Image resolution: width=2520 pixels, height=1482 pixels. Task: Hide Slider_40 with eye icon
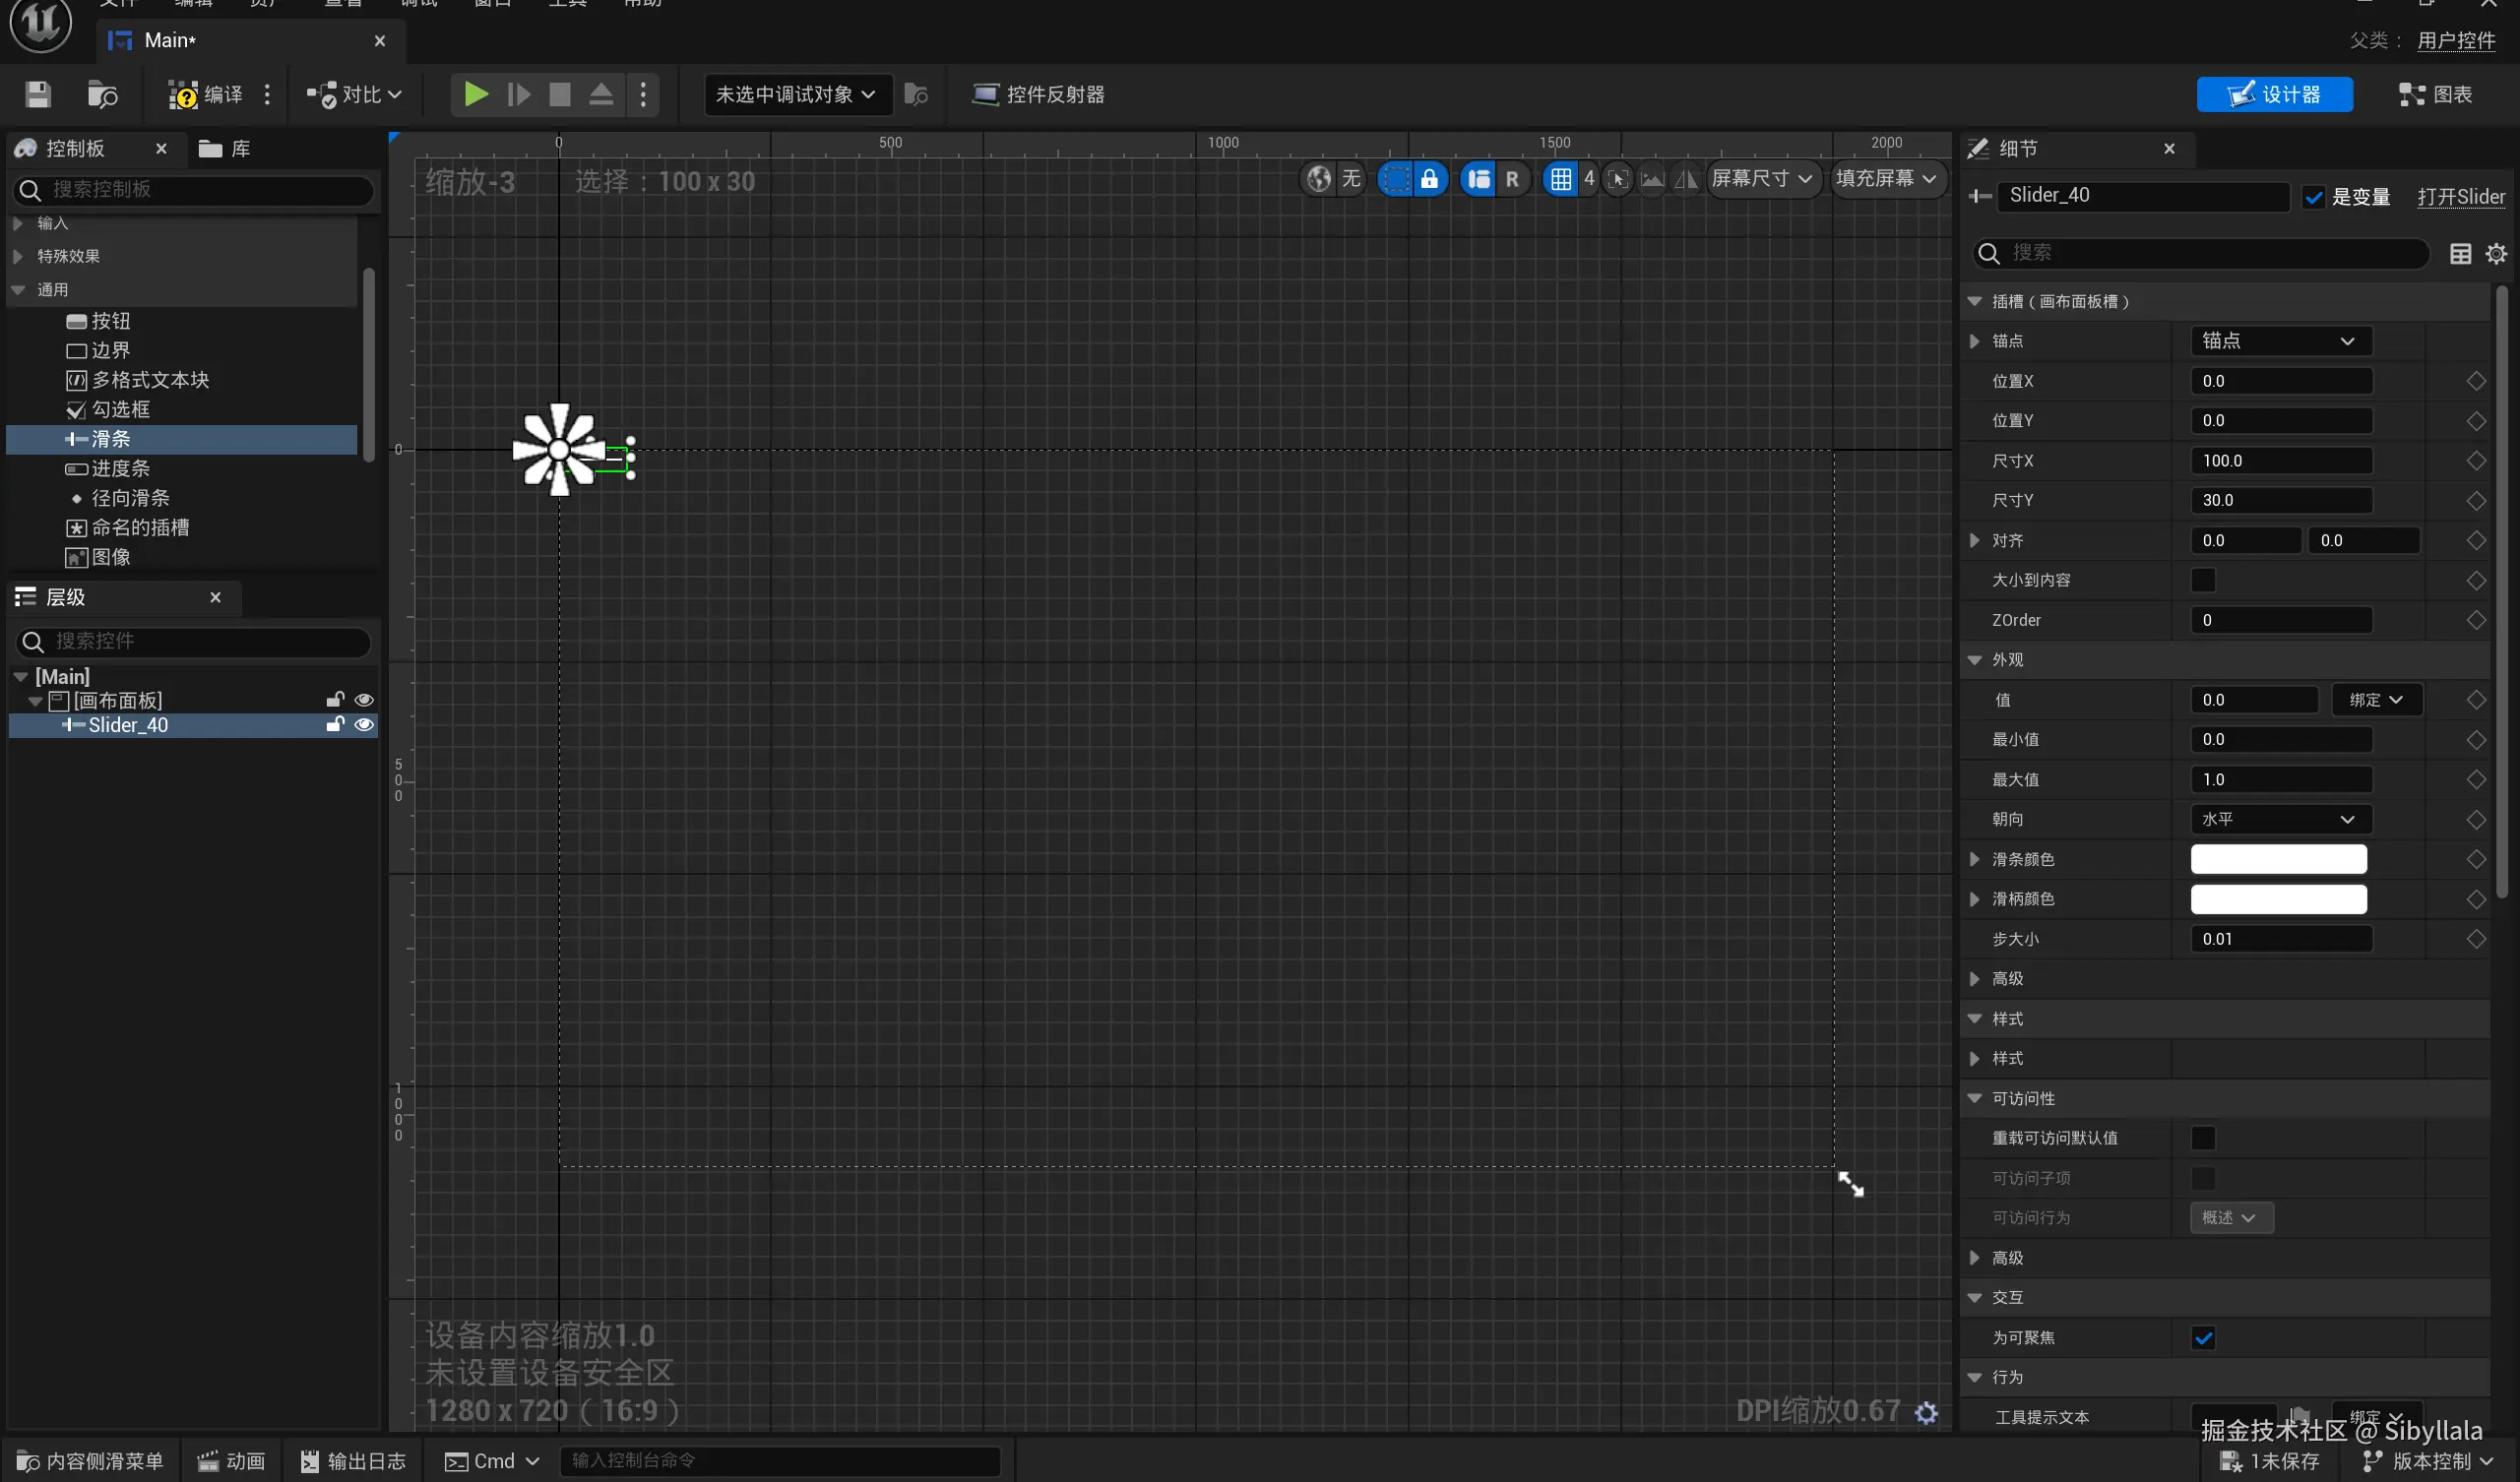coord(364,725)
